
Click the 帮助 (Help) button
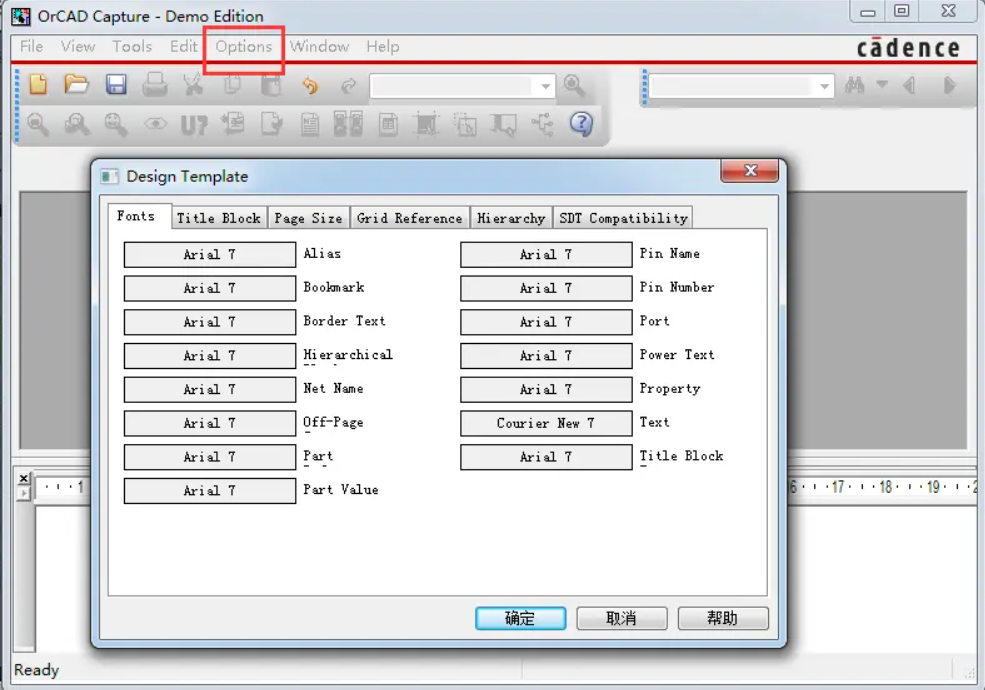point(722,618)
